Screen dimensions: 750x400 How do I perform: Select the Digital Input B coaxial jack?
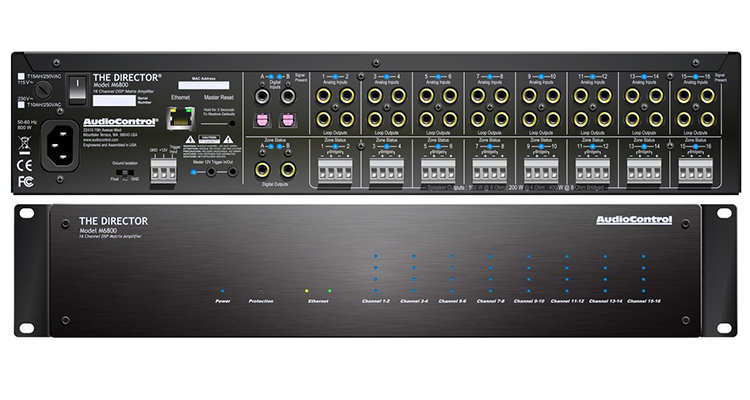pos(287,96)
